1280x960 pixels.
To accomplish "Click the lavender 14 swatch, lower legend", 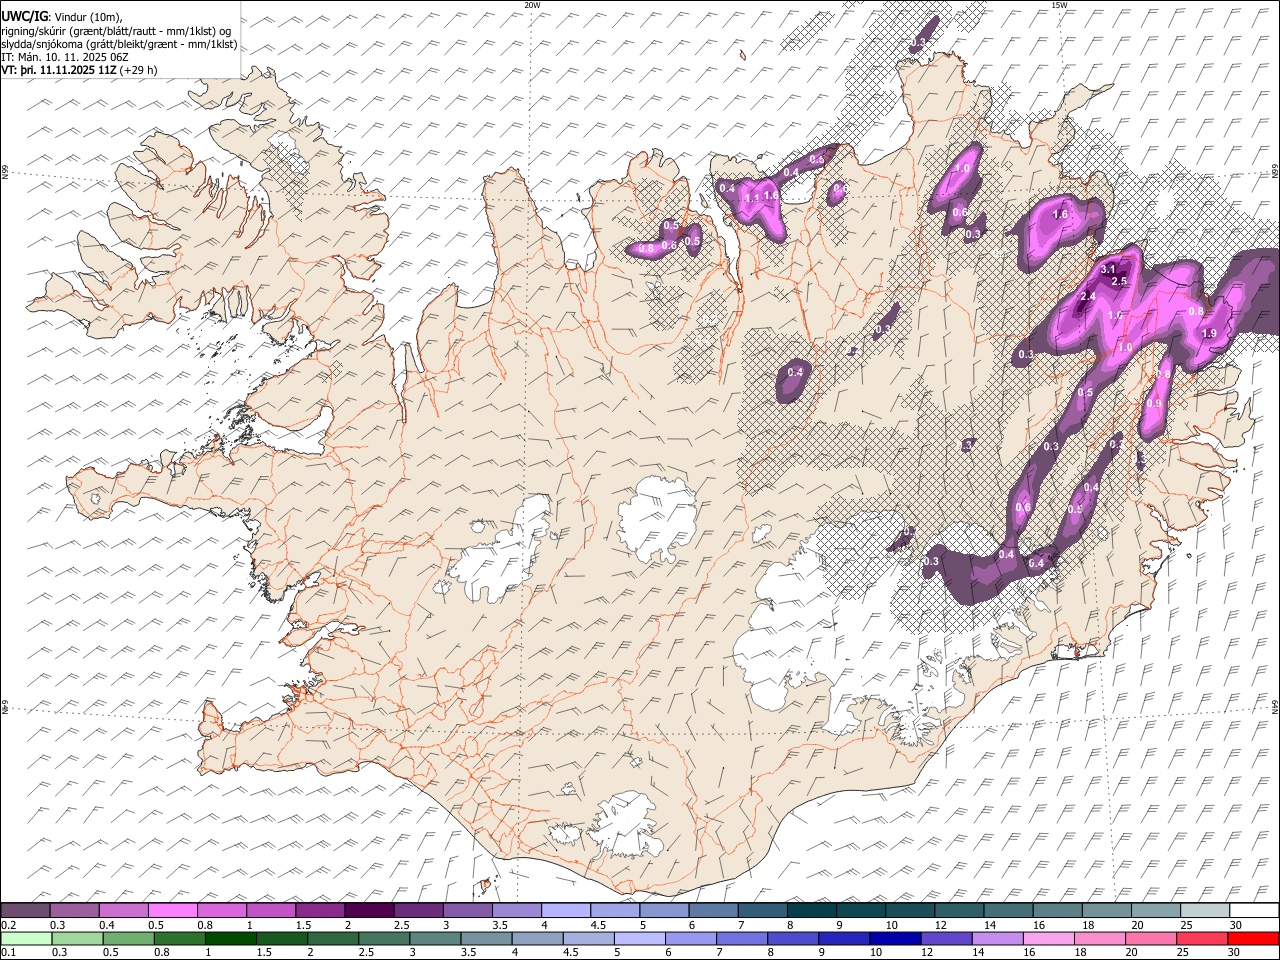I will tap(996, 938).
